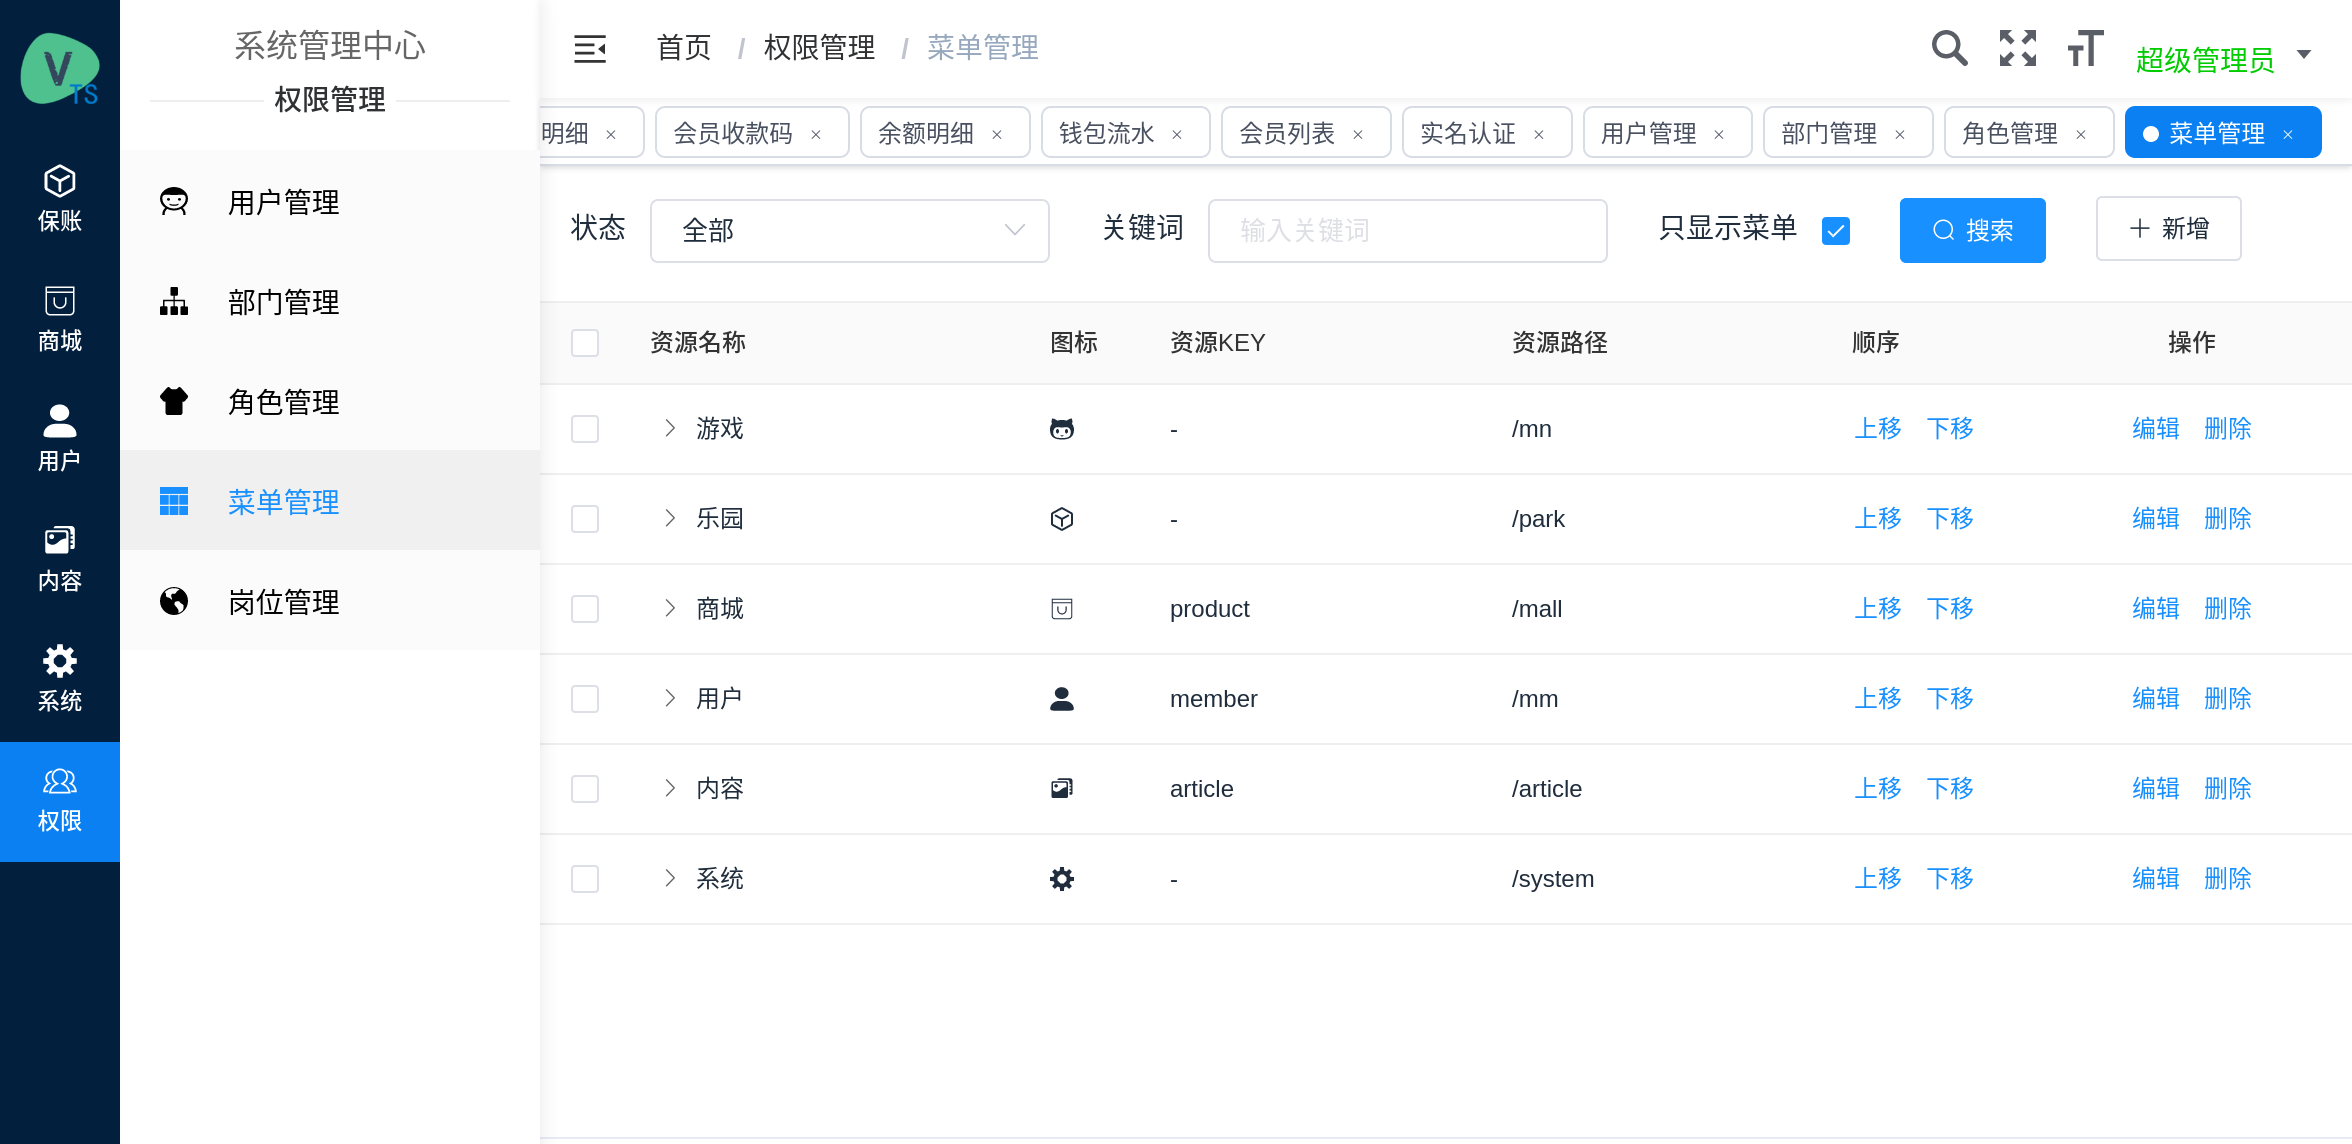Open the 商城 module in the left rail

click(60, 318)
